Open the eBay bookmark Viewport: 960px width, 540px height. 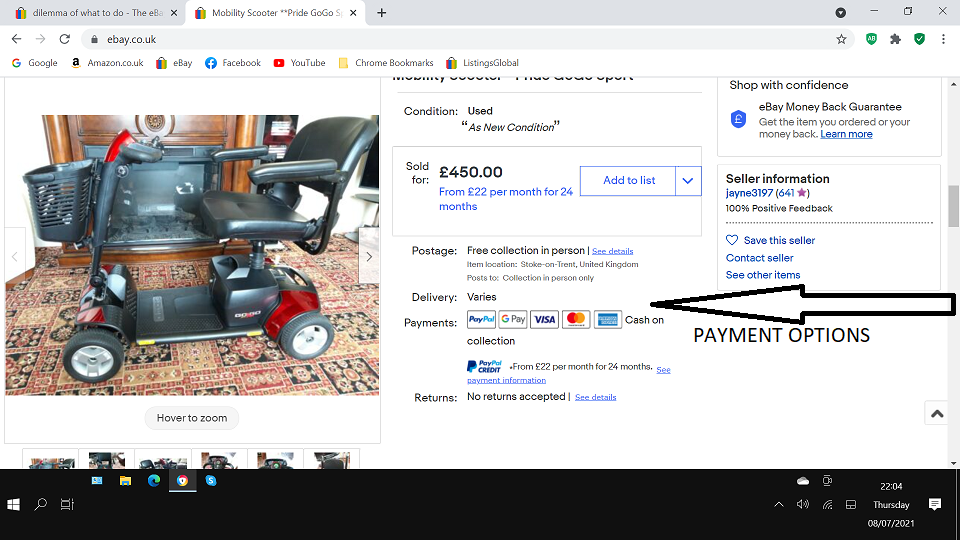[174, 63]
